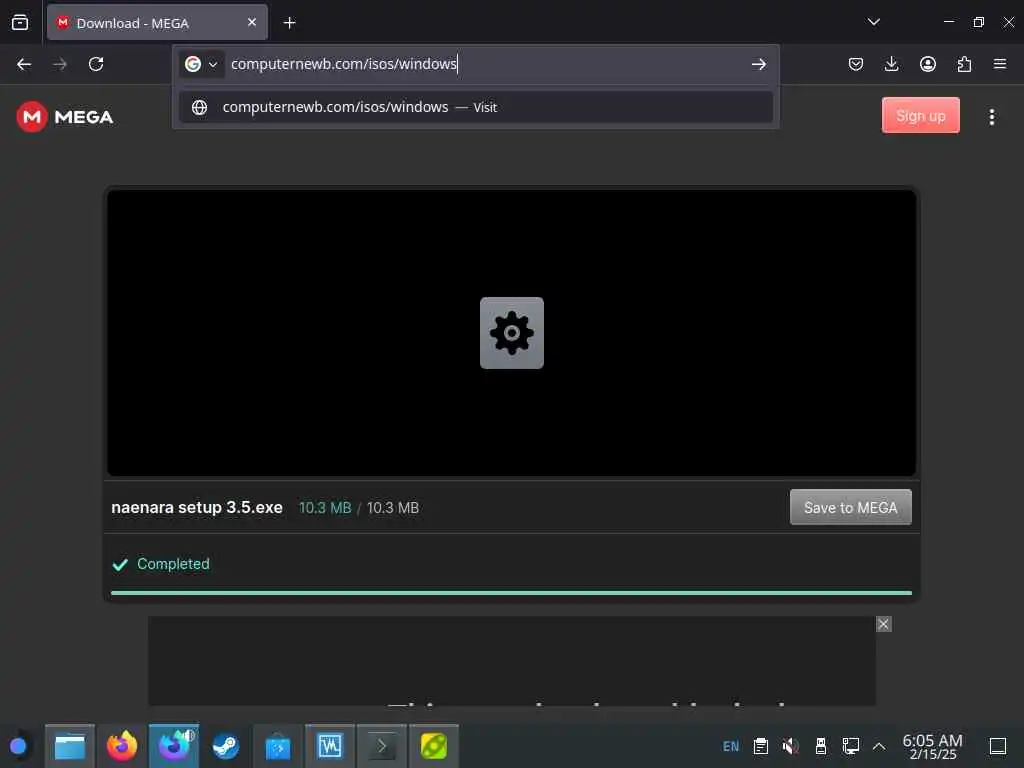Open the network connections tray icon
This screenshot has width=1024, height=768.
850,746
